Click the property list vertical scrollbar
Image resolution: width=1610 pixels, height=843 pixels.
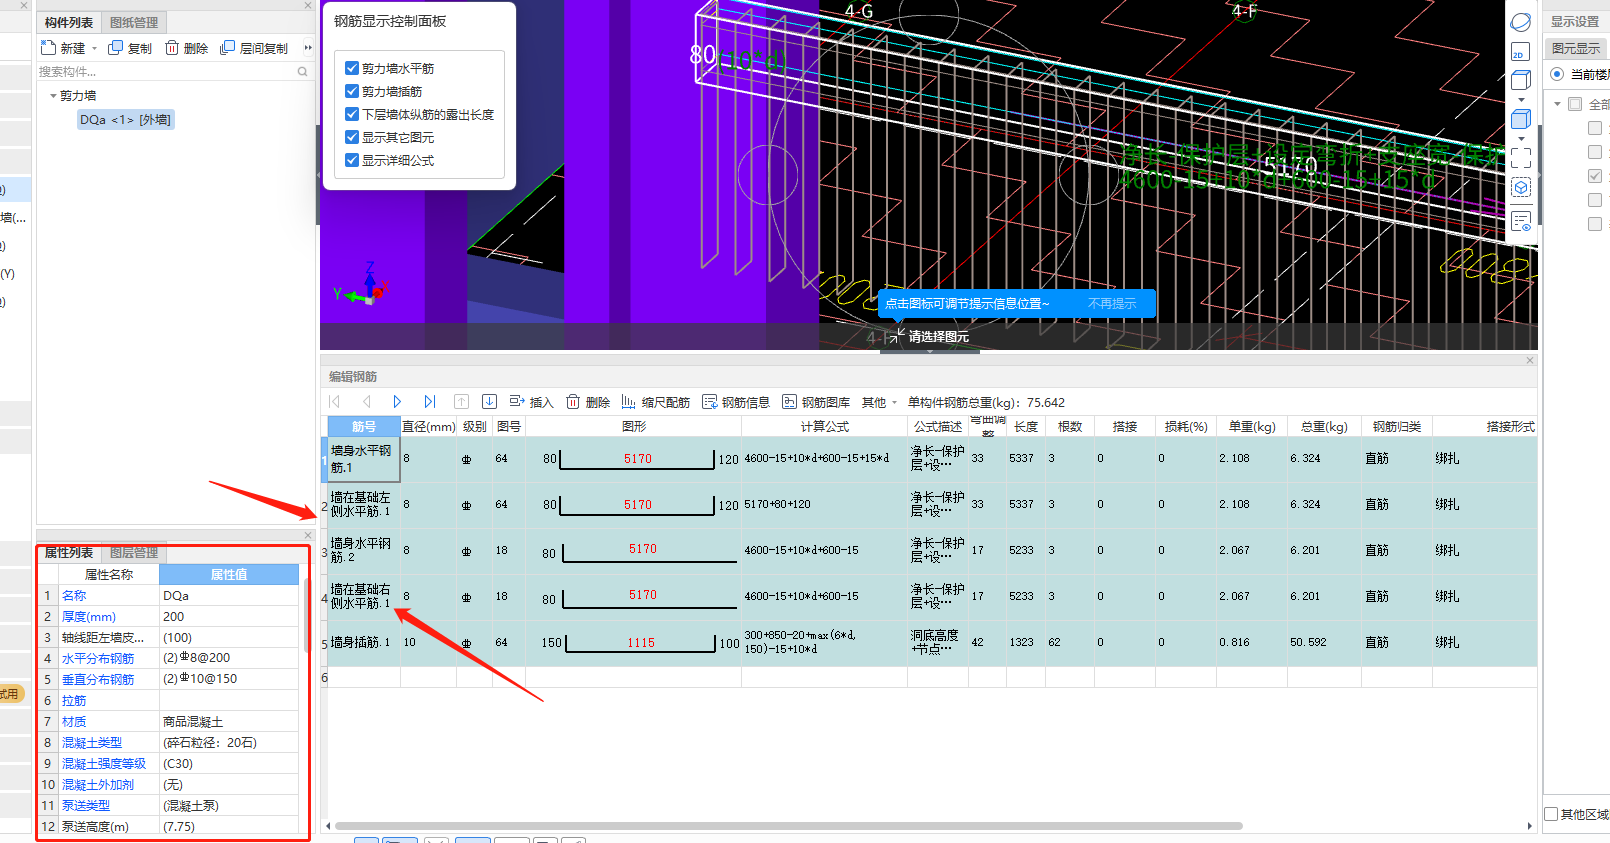tap(306, 618)
